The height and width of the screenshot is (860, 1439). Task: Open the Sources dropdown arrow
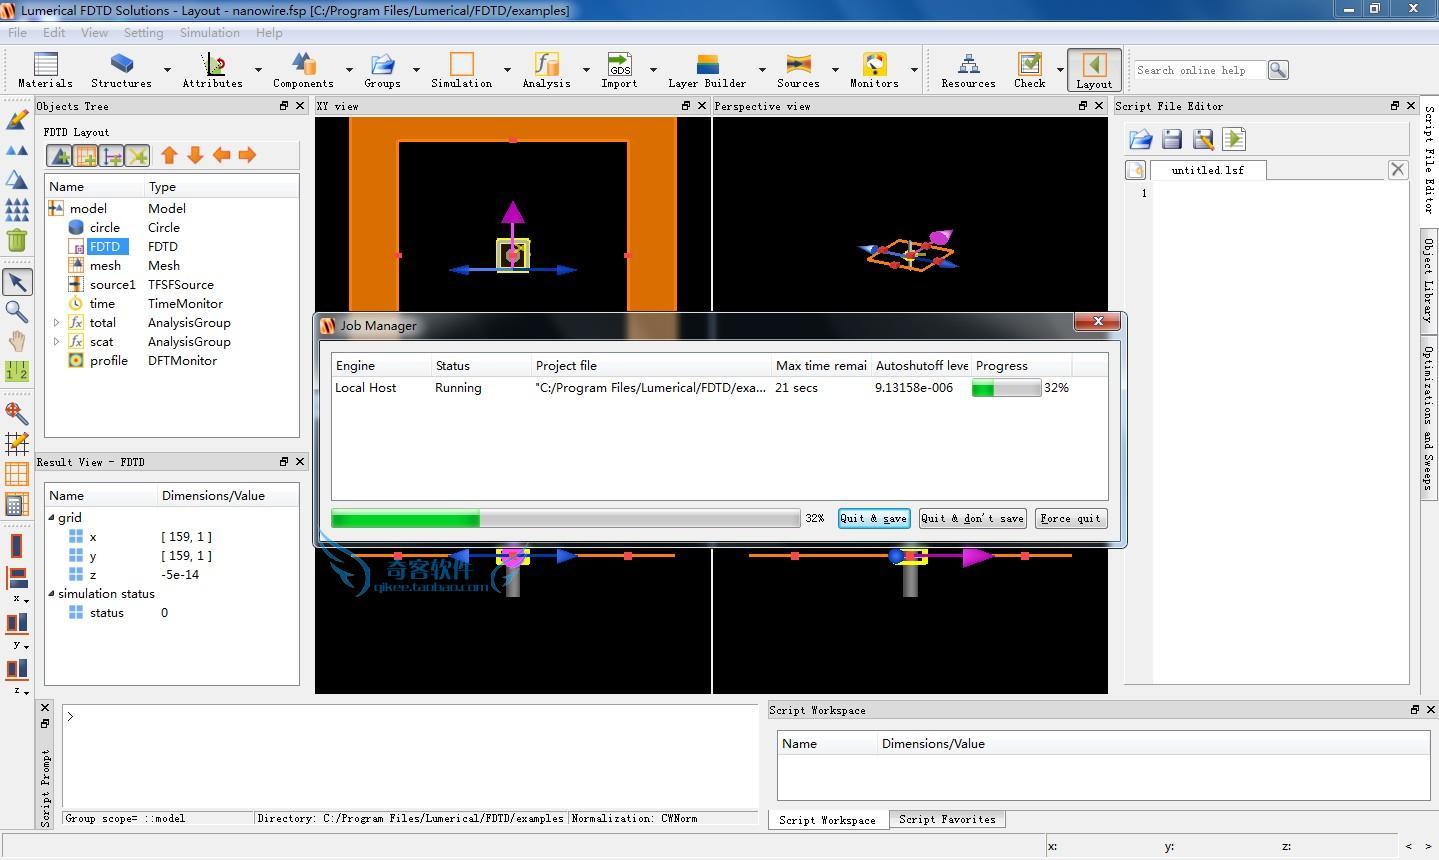[835, 70]
